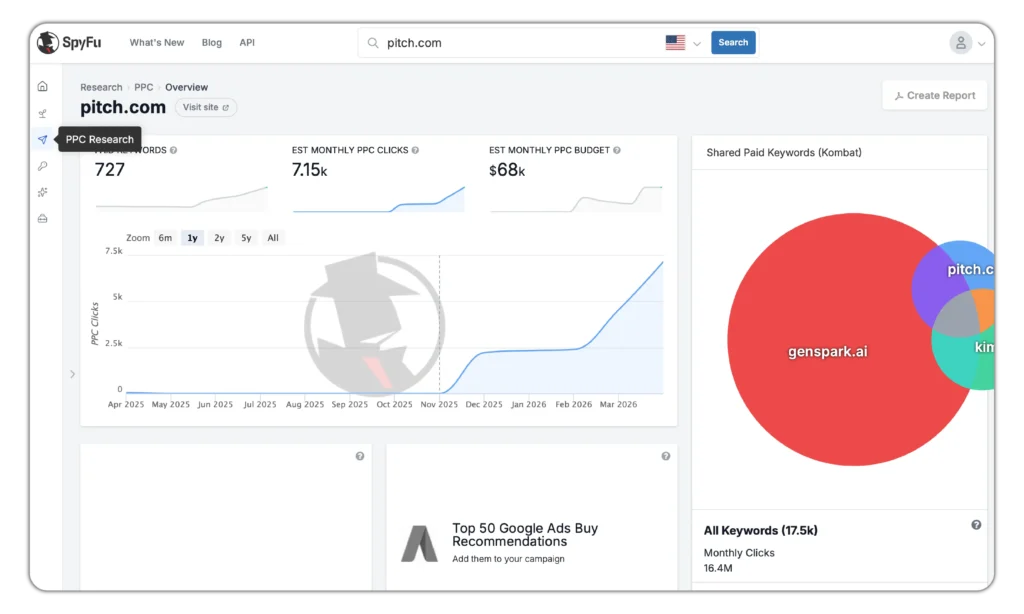Go to Research breadcrumb

tap(101, 87)
